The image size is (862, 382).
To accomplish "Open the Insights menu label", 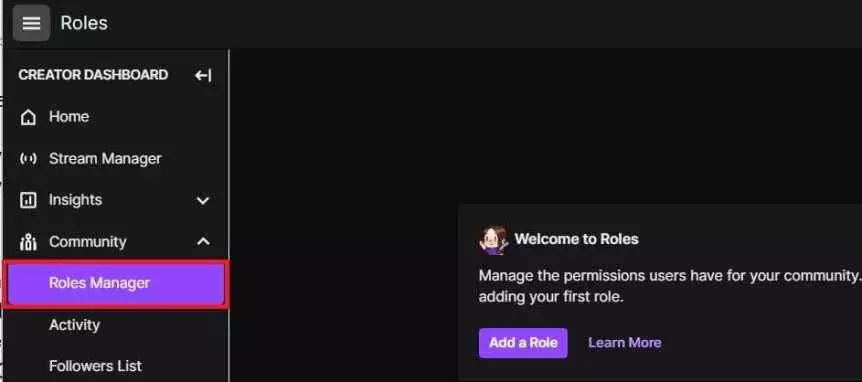I will coord(75,200).
